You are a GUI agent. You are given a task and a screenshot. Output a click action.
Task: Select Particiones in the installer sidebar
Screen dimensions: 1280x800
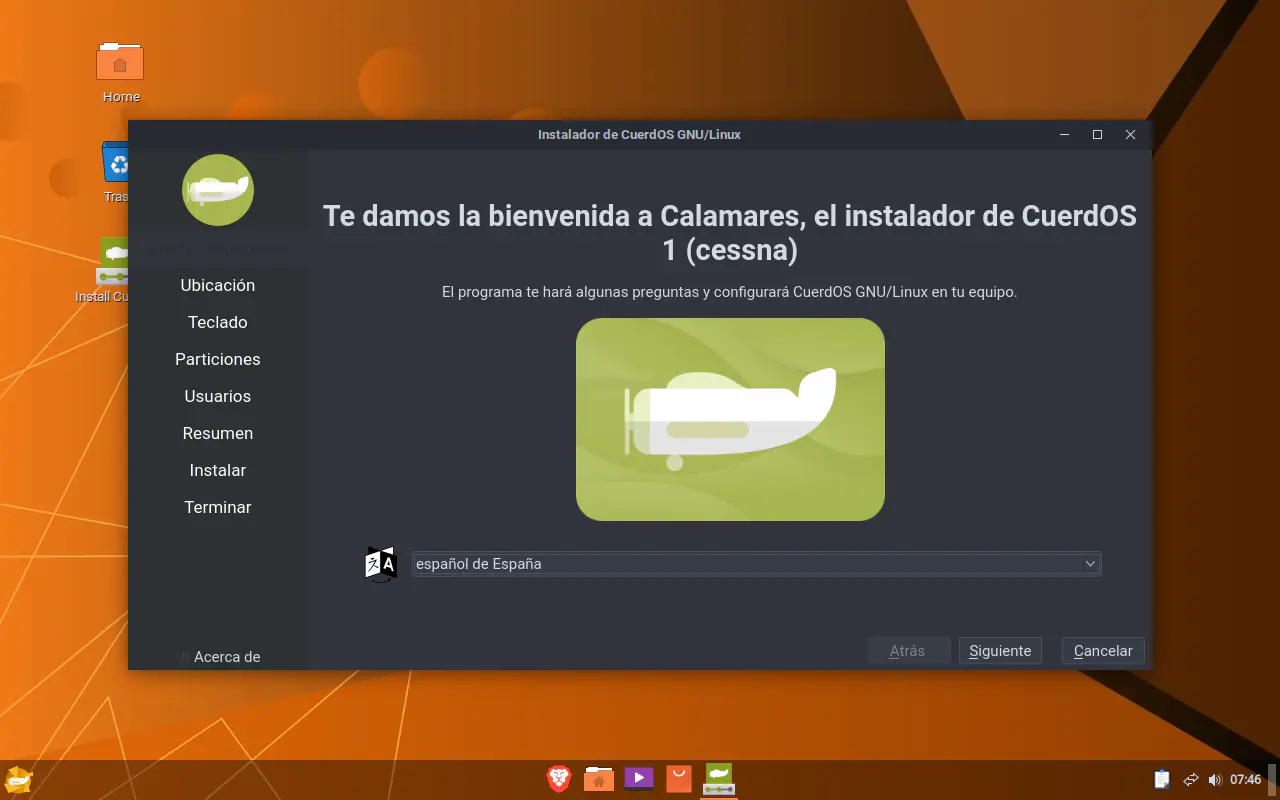[x=217, y=359]
